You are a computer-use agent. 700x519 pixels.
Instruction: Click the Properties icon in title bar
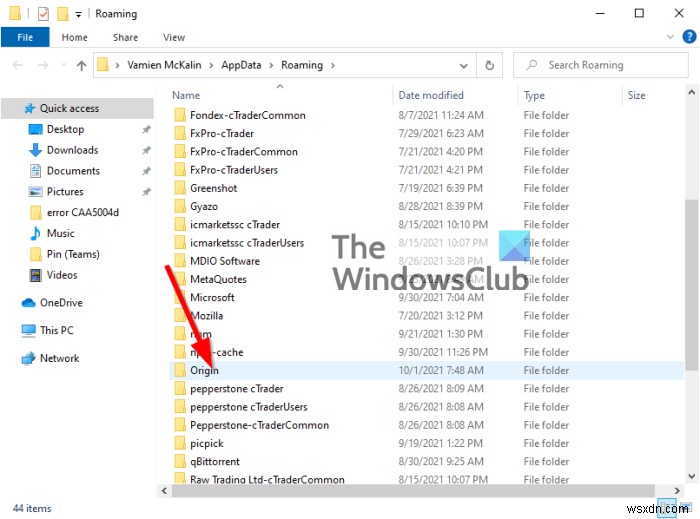point(42,14)
